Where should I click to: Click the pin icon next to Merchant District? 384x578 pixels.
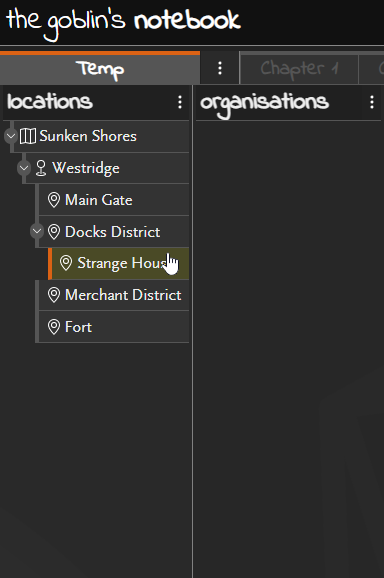point(54,295)
